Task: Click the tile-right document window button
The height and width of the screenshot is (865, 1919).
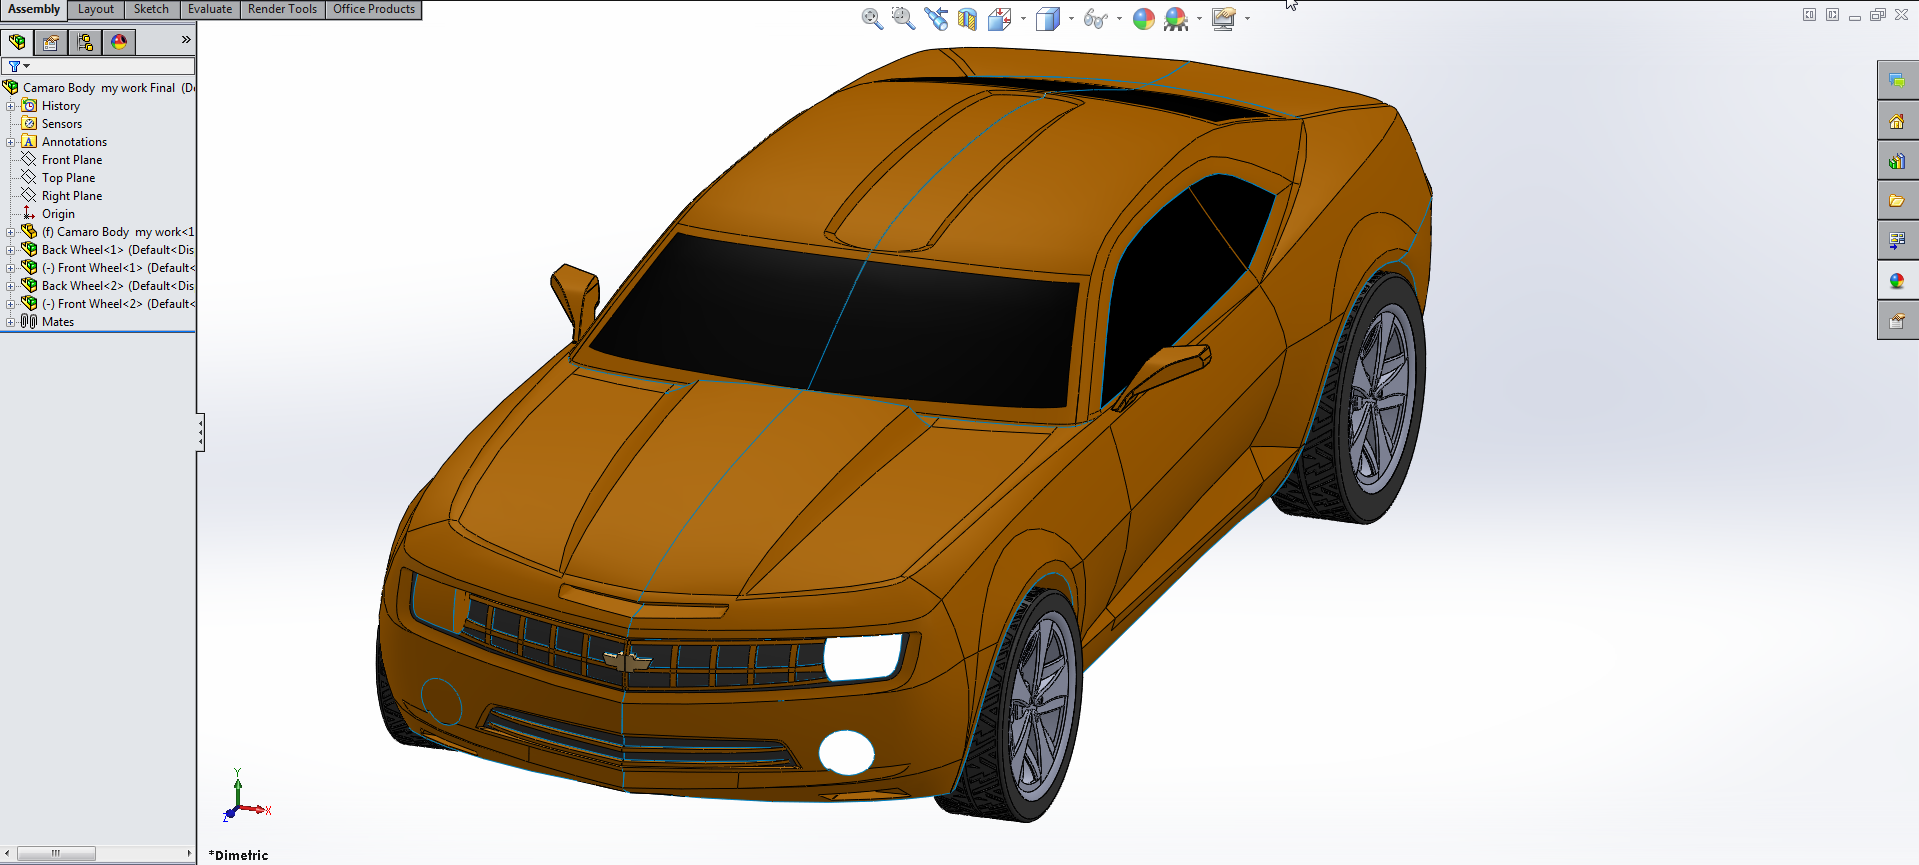Action: click(x=1832, y=15)
